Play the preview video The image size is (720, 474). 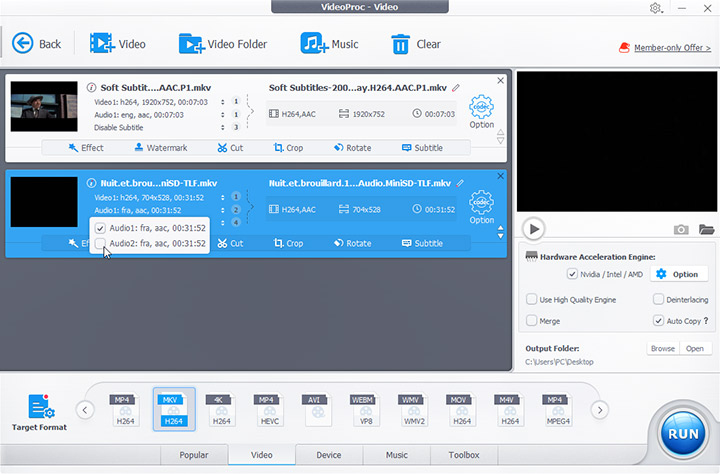click(x=534, y=229)
